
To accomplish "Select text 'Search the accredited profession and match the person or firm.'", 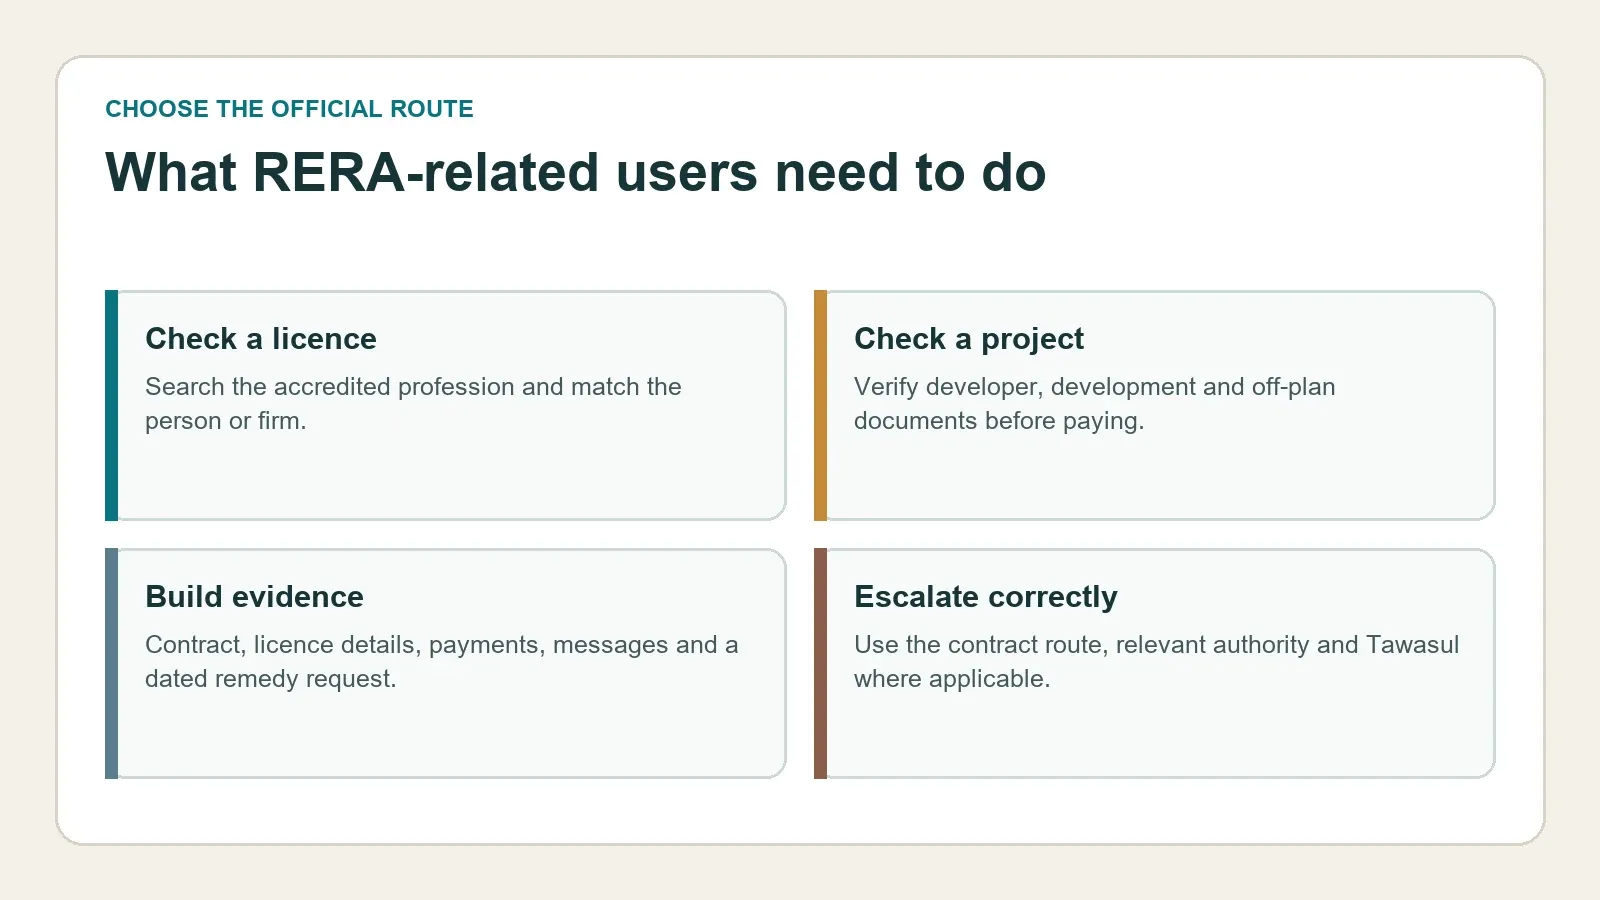I will 413,404.
